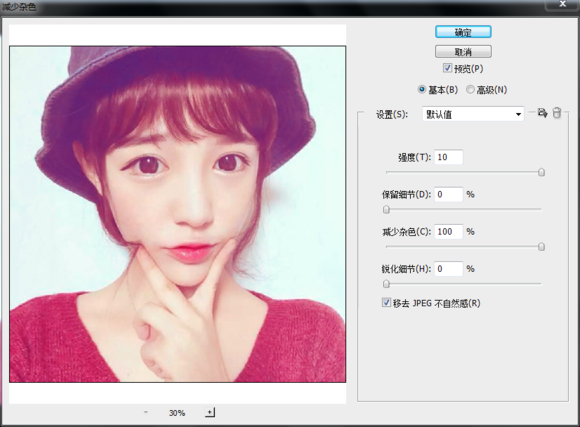Close the 减少杂色 dialog window

tap(563, 4)
